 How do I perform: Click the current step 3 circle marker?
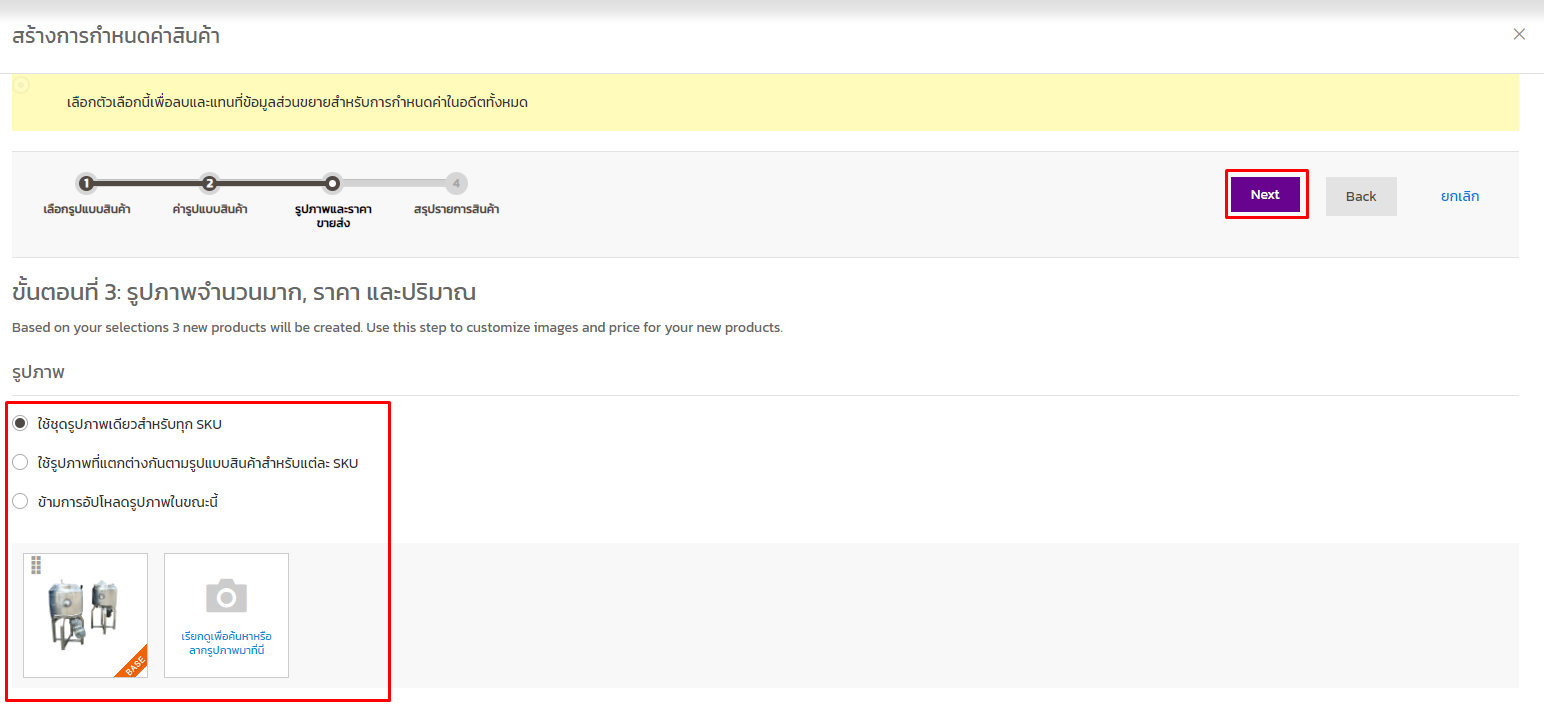[x=332, y=183]
